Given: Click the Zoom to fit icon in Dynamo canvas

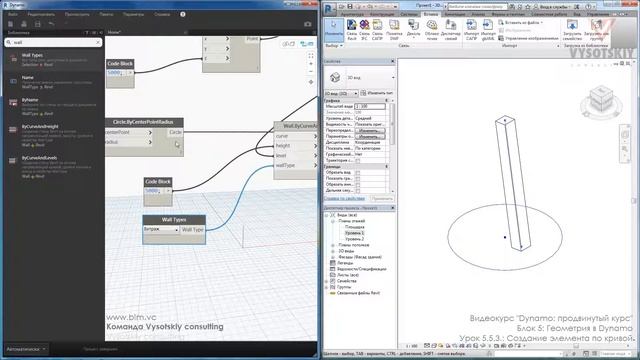Looking at the screenshot, I should click(x=311, y=56).
